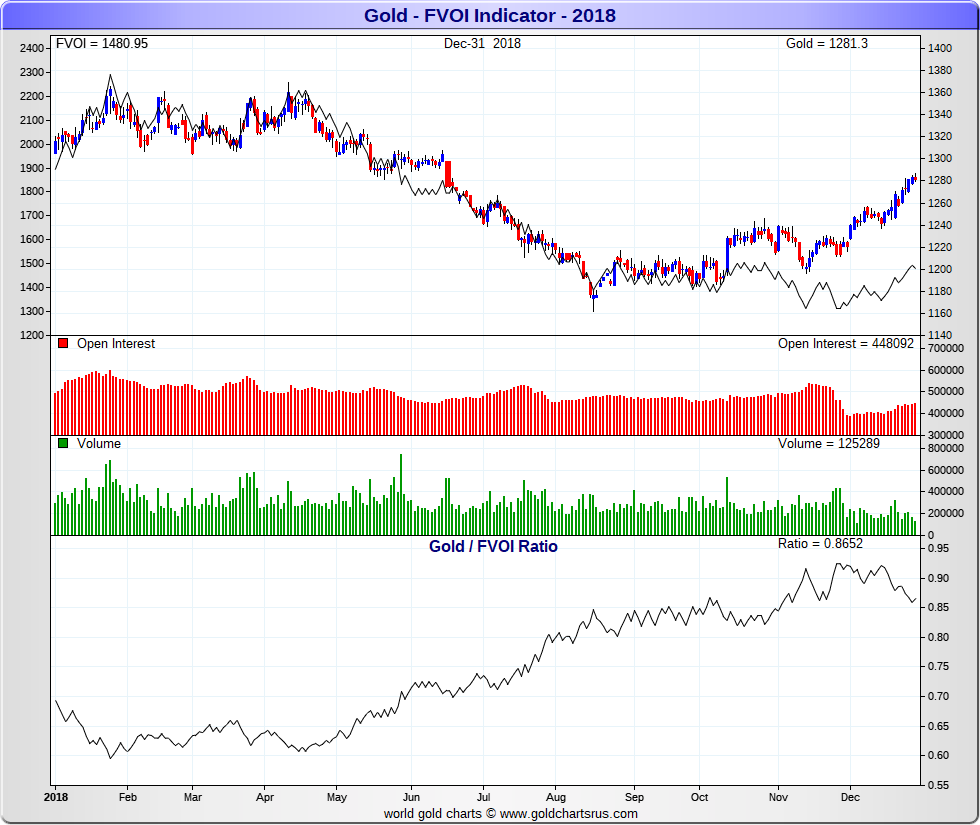Click the 'Gold - FVOI Indicator - 2018' title
Image resolution: width=980 pixels, height=825 pixels.
[x=489, y=15]
